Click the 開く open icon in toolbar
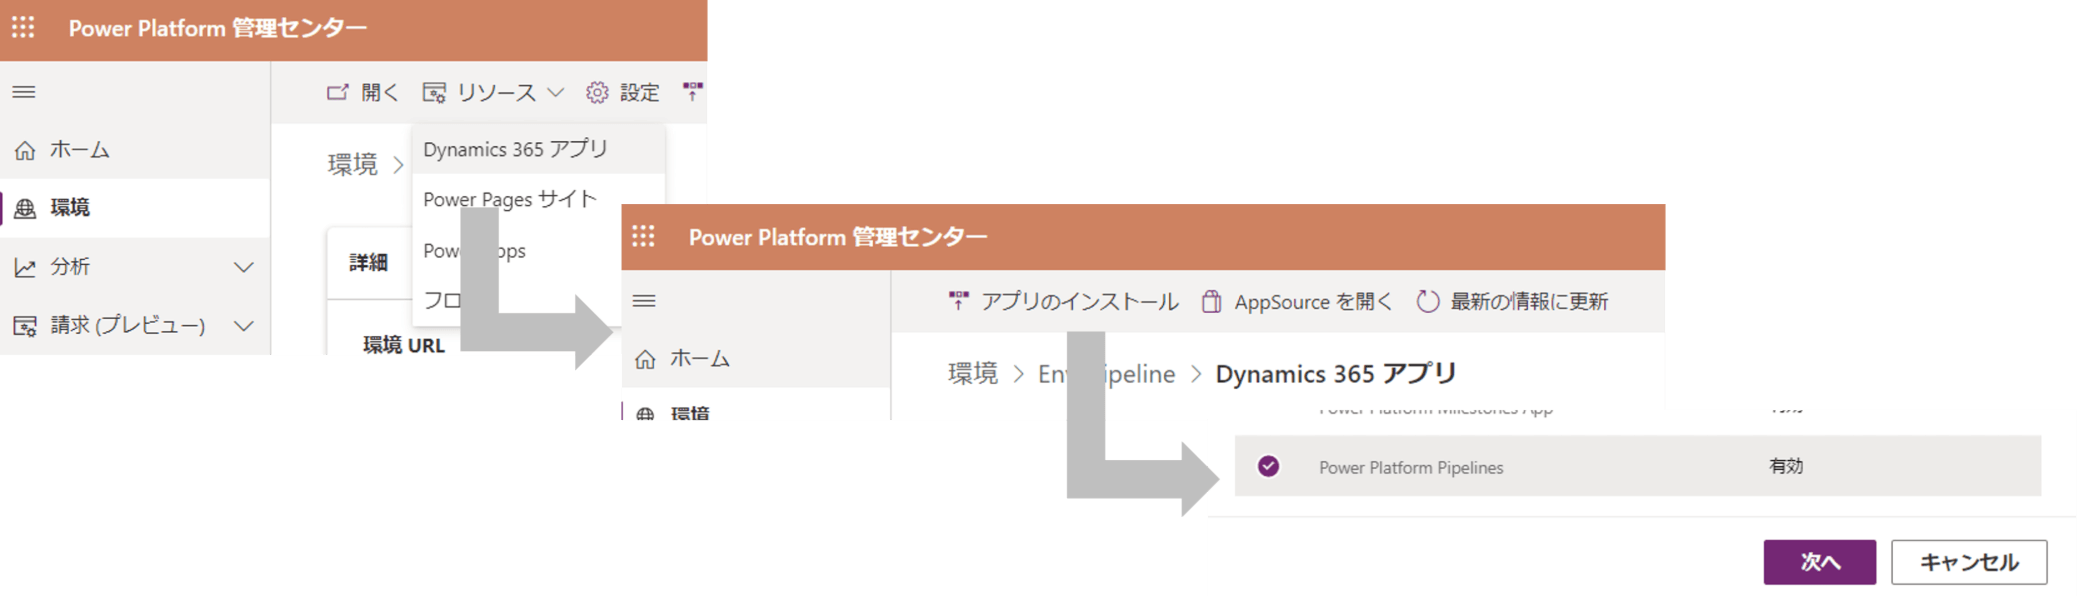This screenshot has height=596, width=2077. coord(337,92)
